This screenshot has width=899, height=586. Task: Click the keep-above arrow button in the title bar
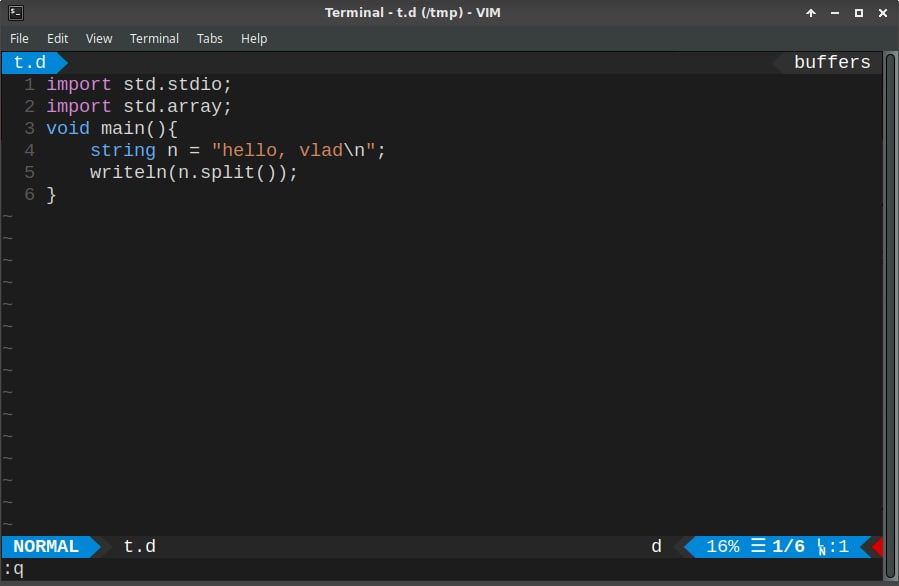point(811,13)
